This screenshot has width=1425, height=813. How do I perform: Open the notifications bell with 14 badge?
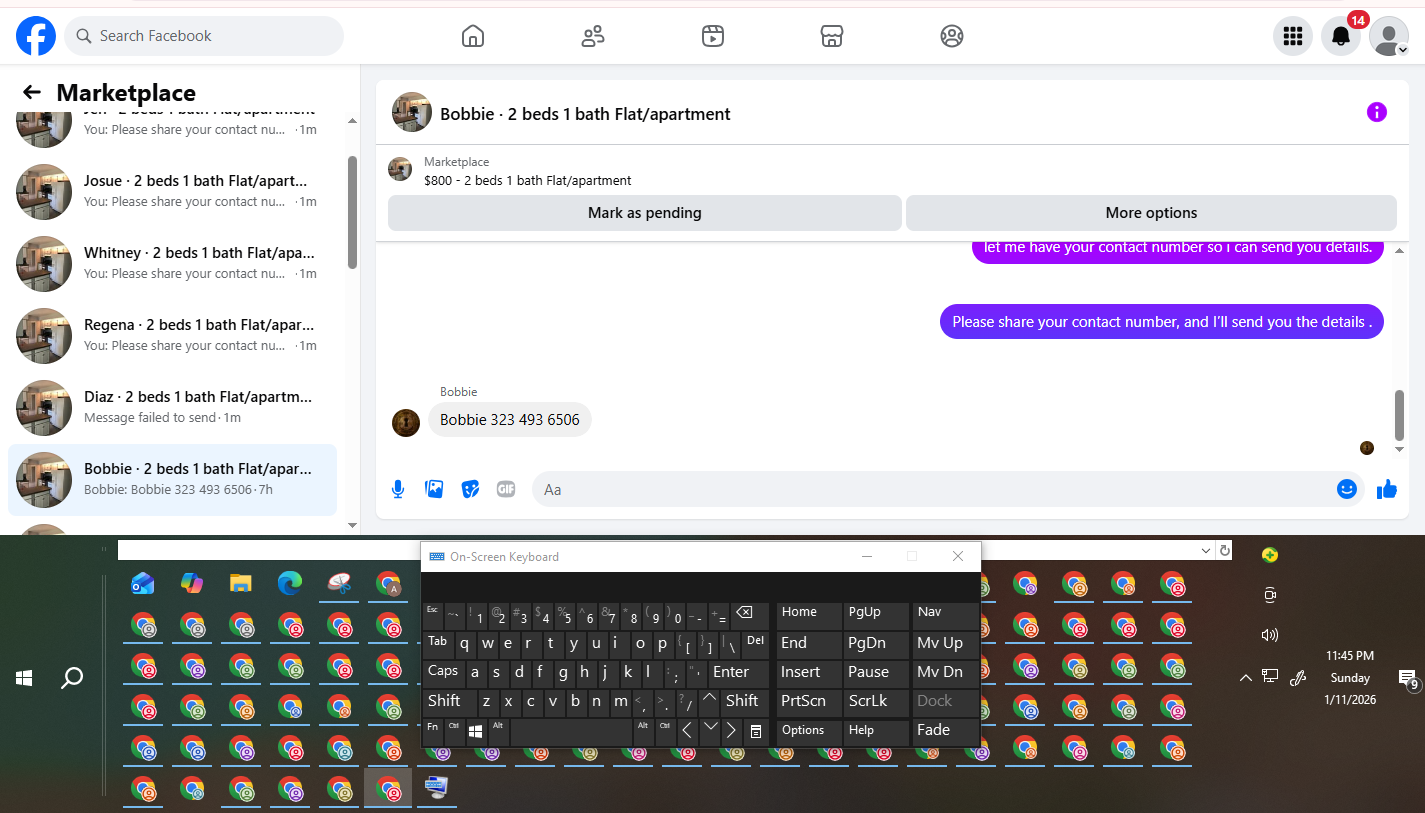click(x=1341, y=36)
